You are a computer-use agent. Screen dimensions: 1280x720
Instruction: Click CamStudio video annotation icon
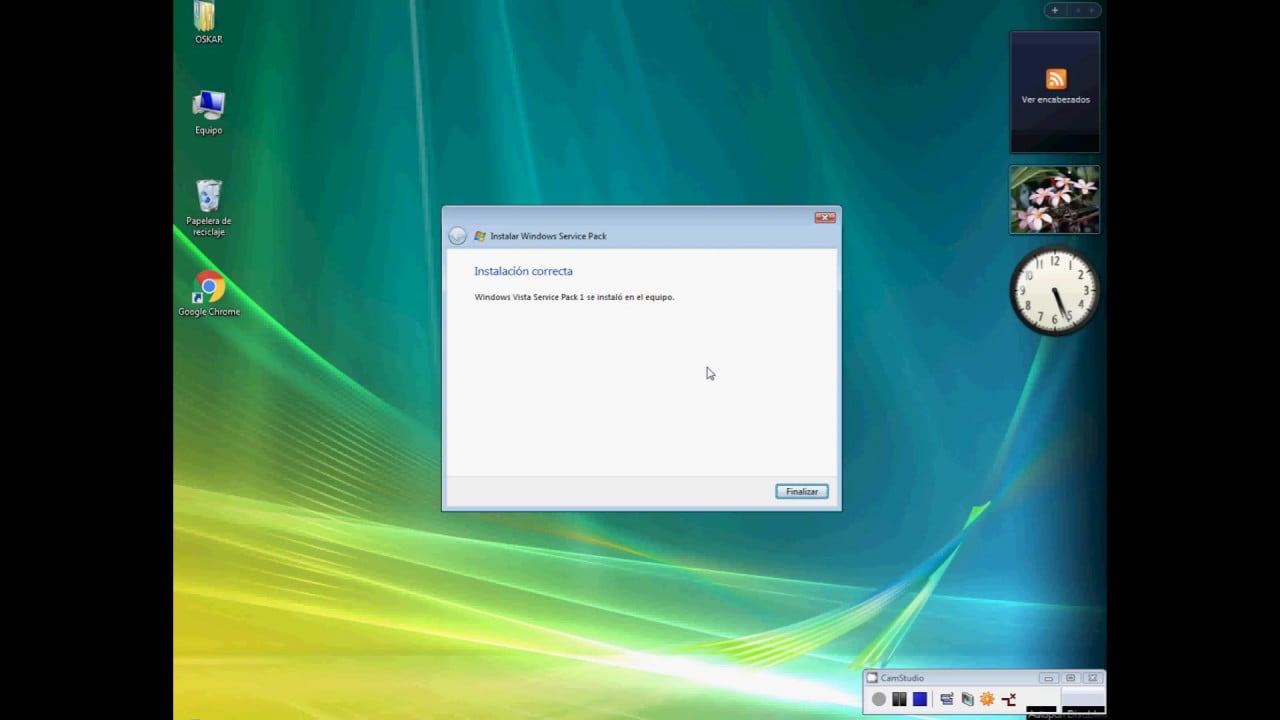(967, 699)
